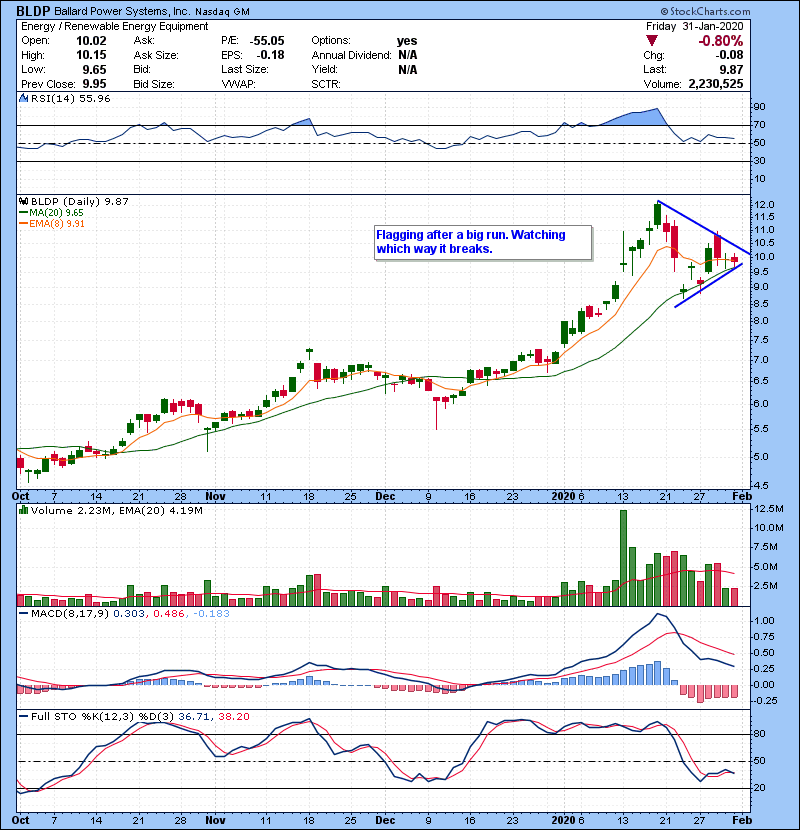Click the red down-triangle change indicator

pos(652,41)
